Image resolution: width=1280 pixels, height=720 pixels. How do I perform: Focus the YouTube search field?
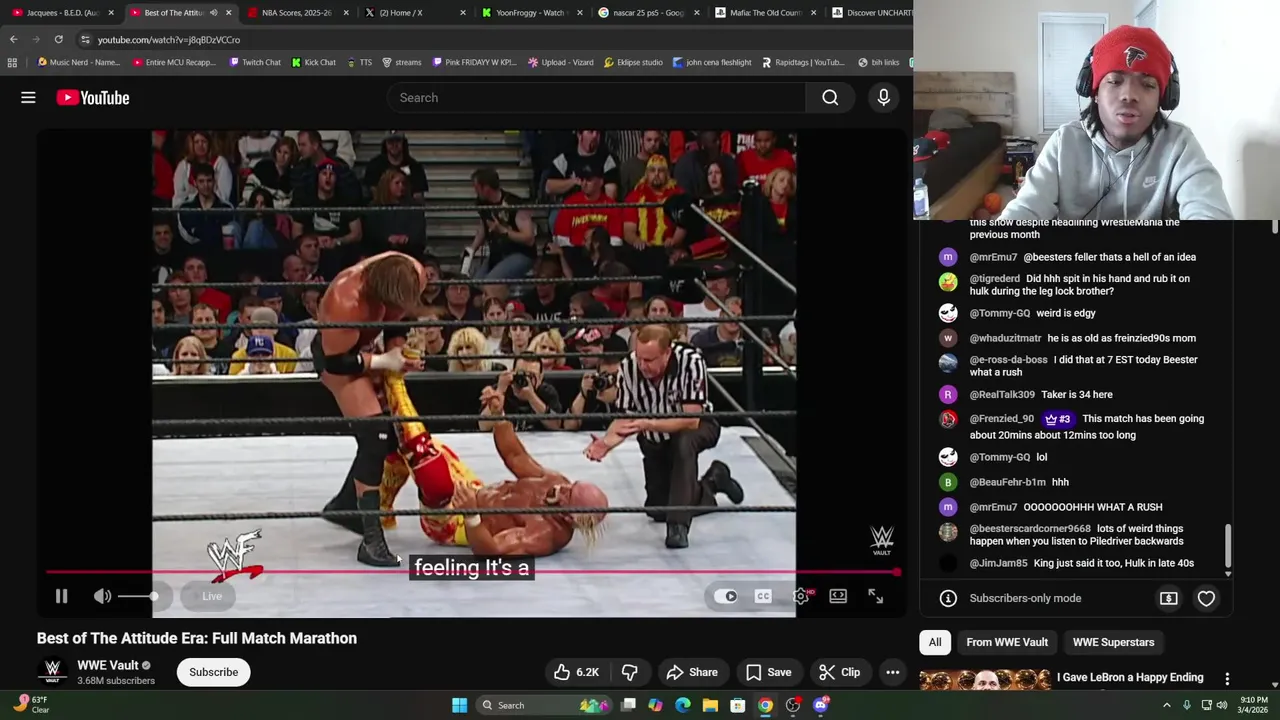[x=596, y=97]
